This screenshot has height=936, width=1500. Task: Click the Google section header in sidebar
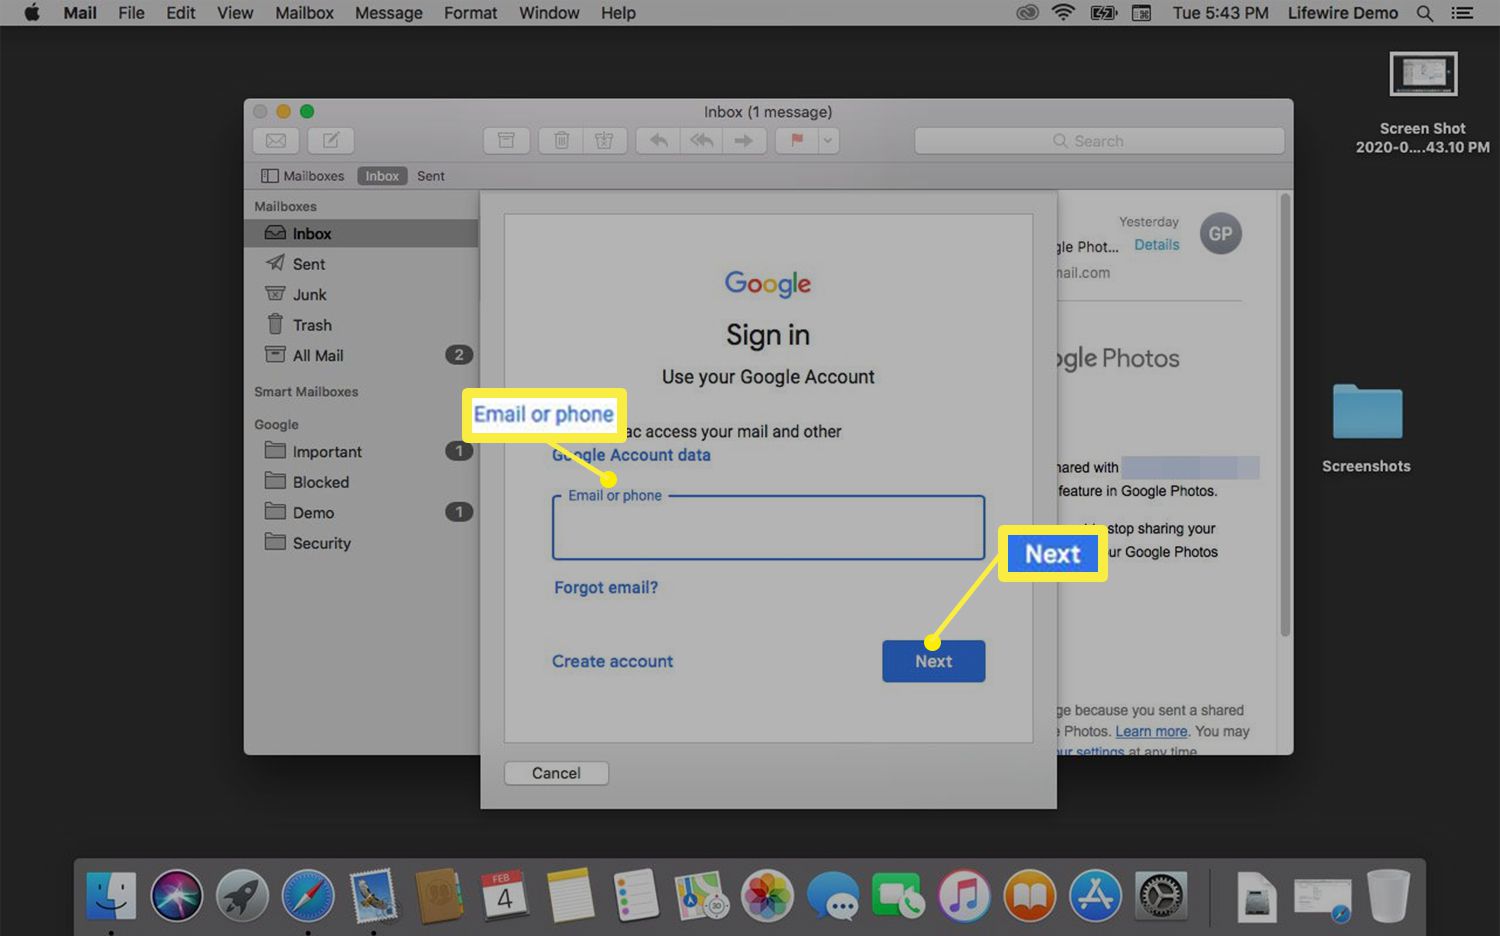tap(276, 425)
